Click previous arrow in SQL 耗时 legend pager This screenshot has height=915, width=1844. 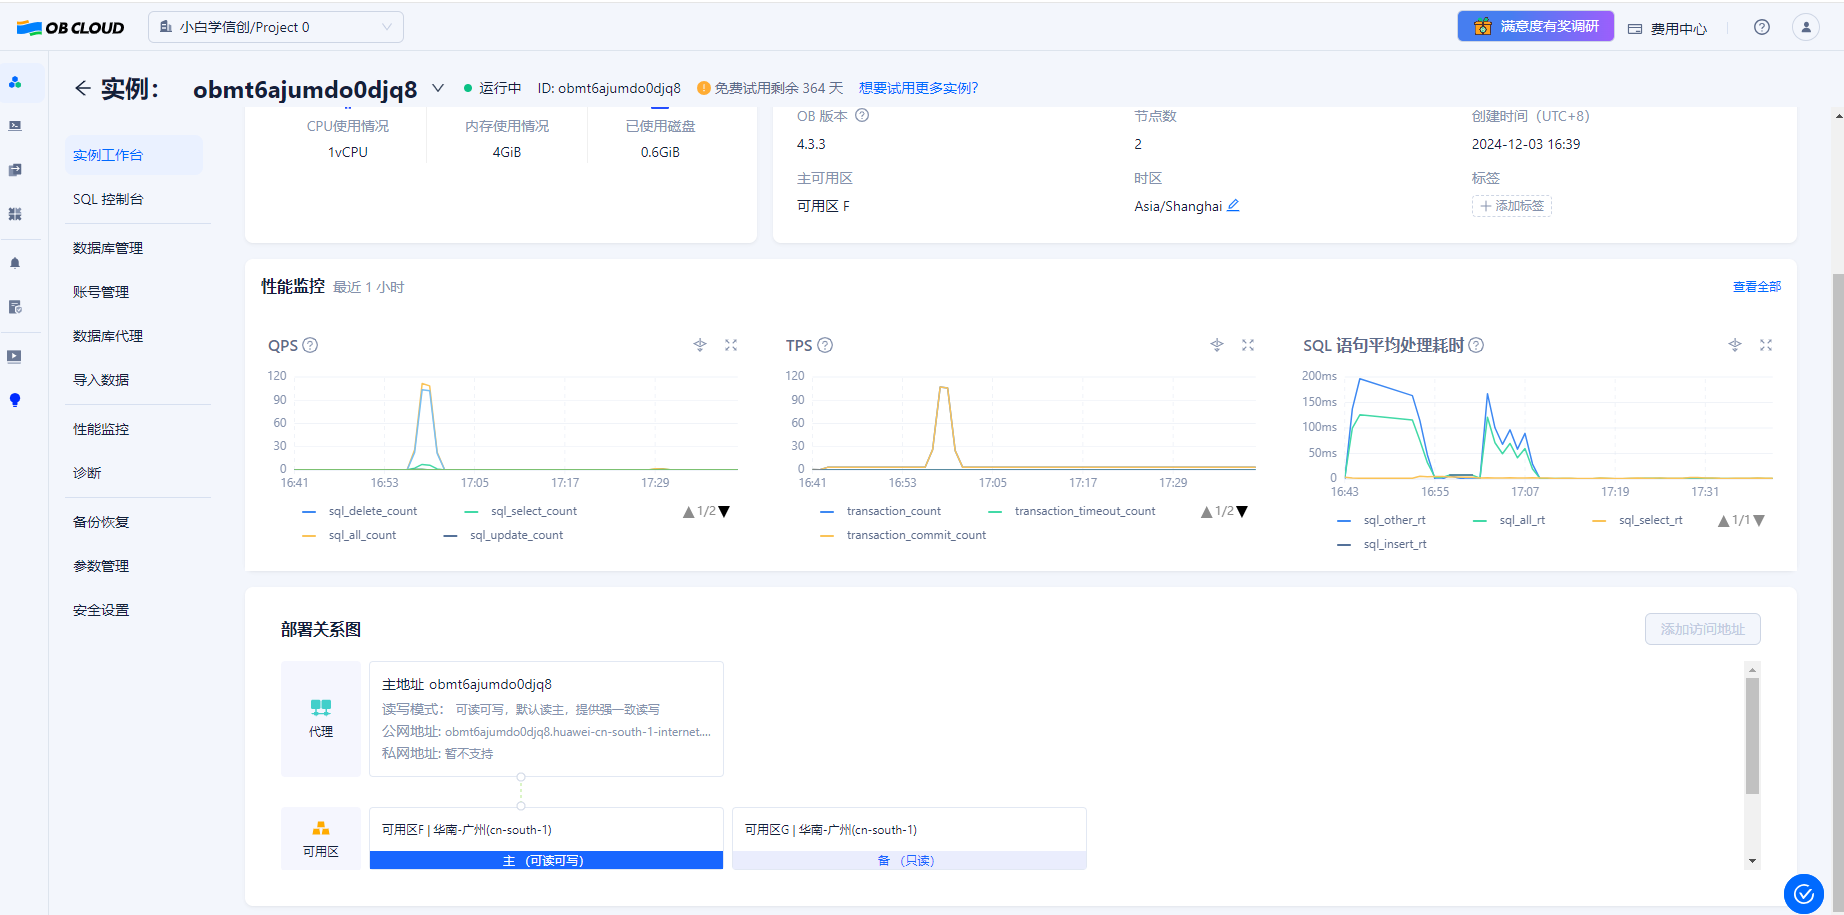[1723, 521]
